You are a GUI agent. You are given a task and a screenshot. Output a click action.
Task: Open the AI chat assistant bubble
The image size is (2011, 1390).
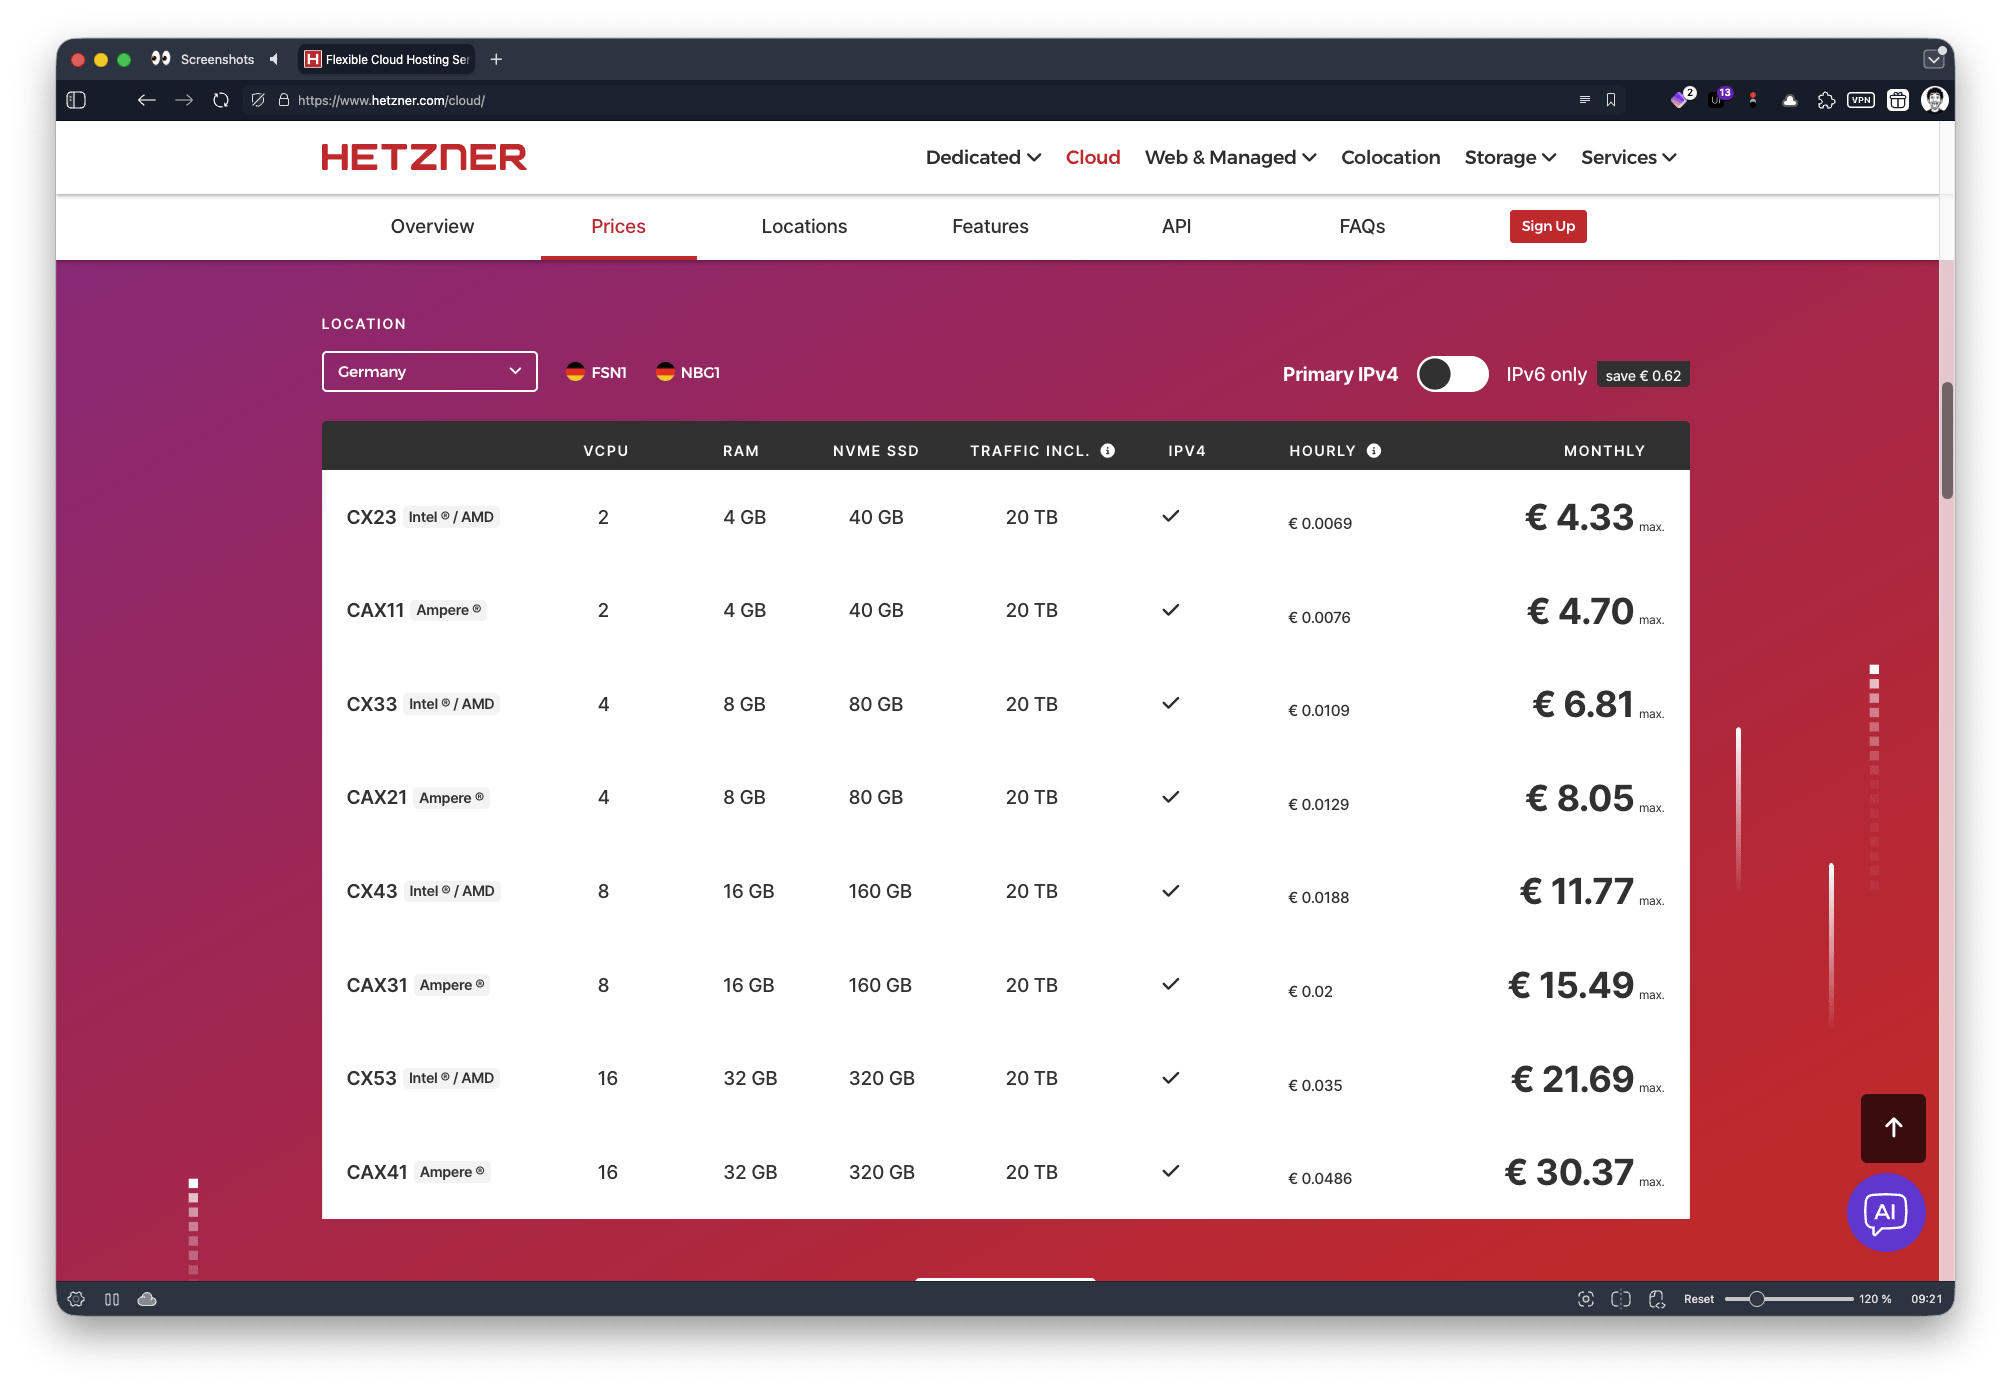(1886, 1213)
